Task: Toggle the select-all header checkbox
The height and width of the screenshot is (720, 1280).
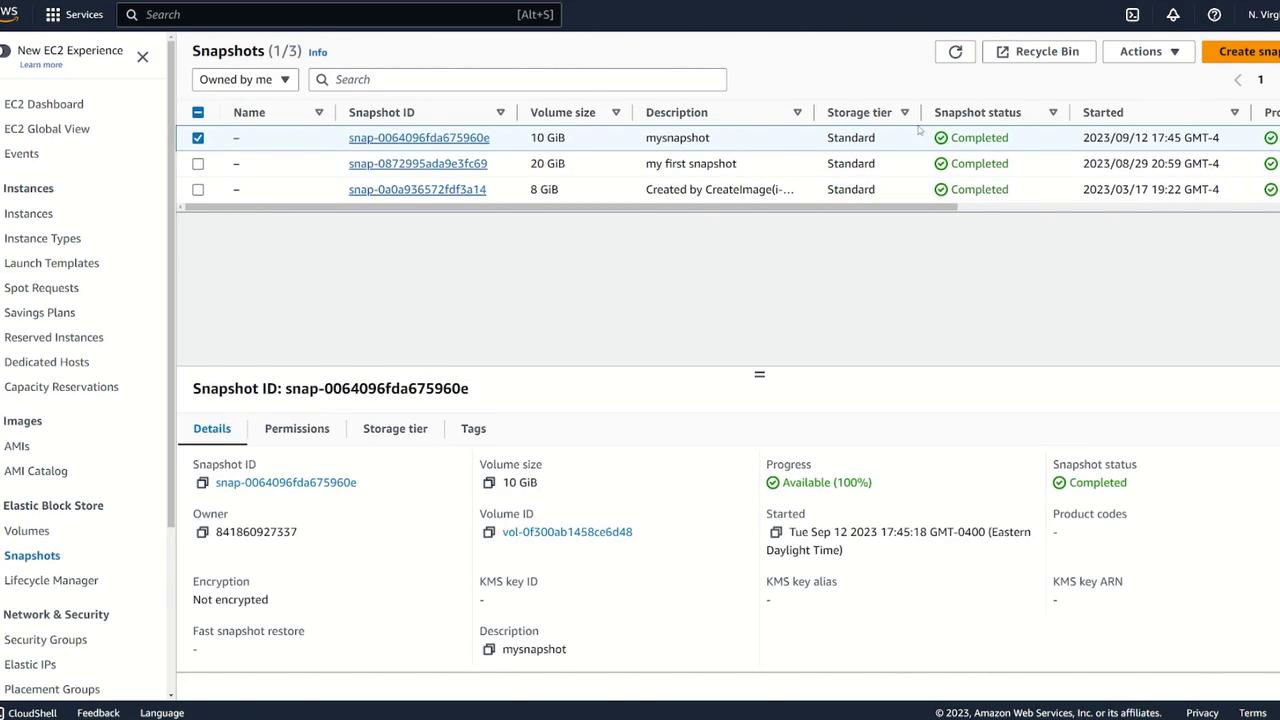Action: 198,113
